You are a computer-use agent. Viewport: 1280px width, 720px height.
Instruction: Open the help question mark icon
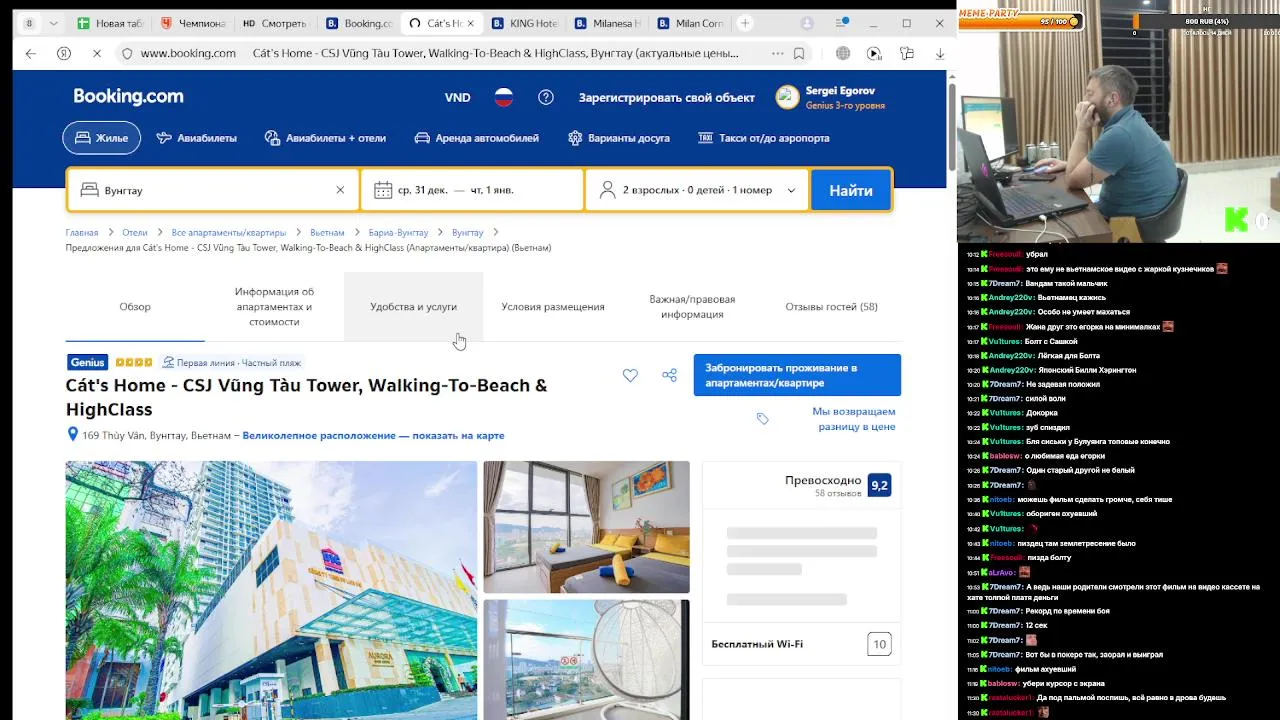pos(546,97)
